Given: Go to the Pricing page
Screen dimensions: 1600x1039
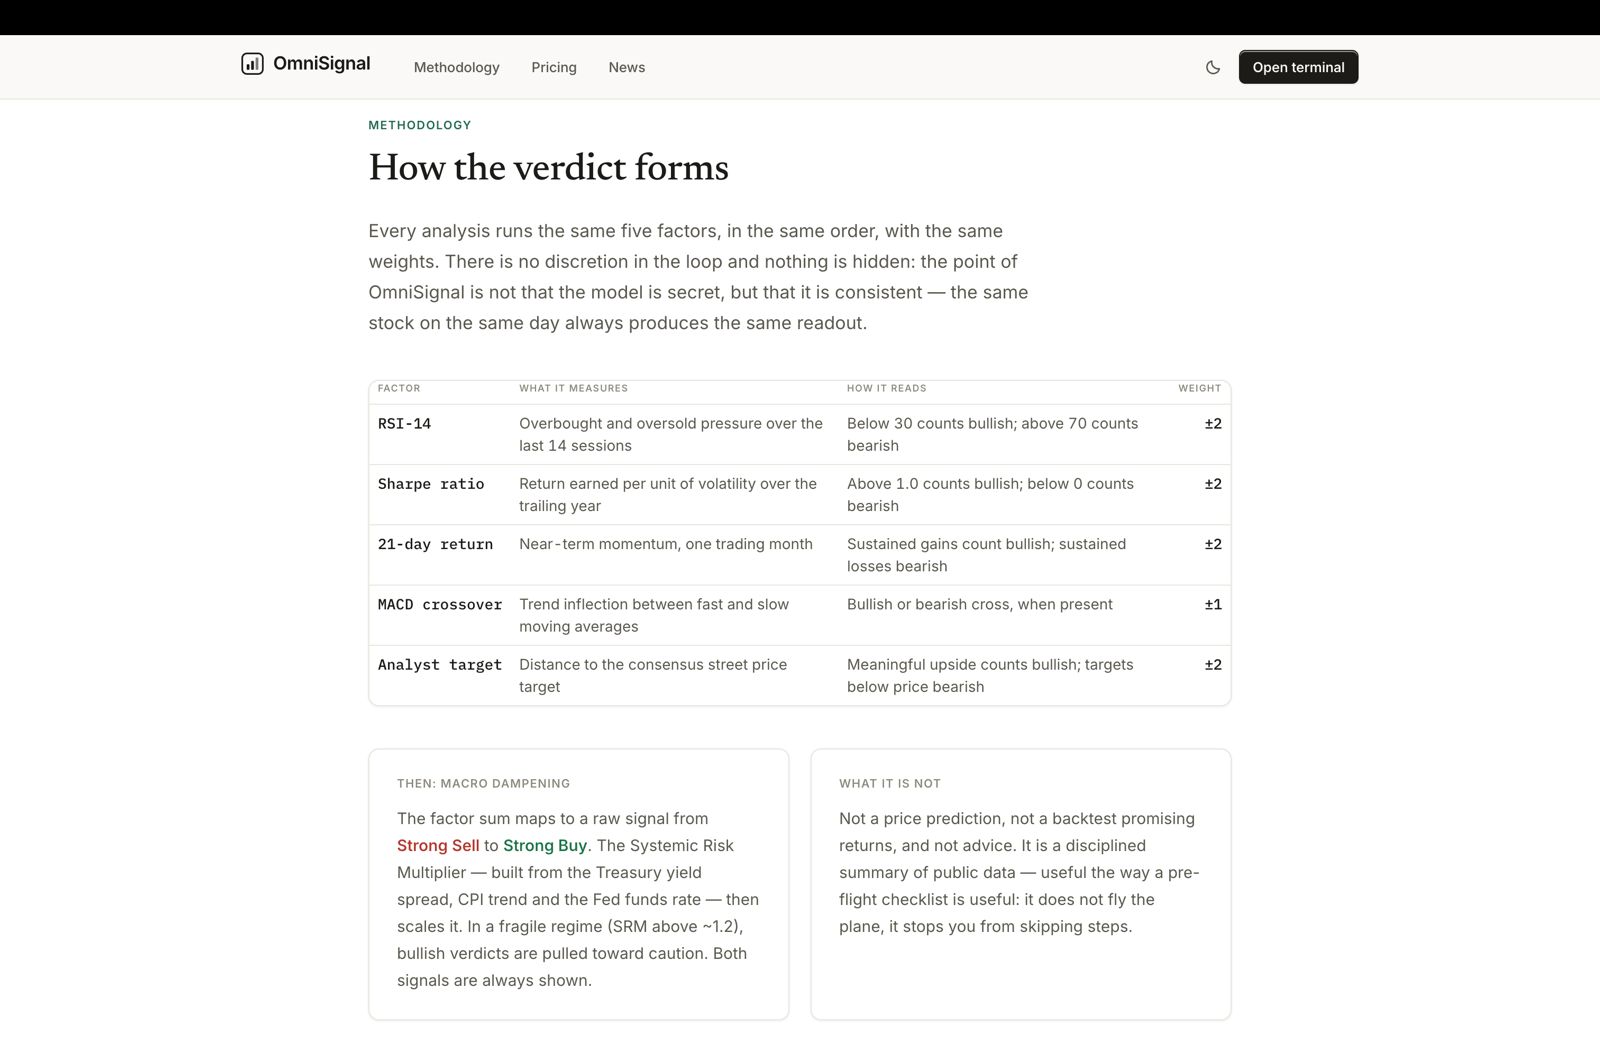Looking at the screenshot, I should tap(554, 67).
